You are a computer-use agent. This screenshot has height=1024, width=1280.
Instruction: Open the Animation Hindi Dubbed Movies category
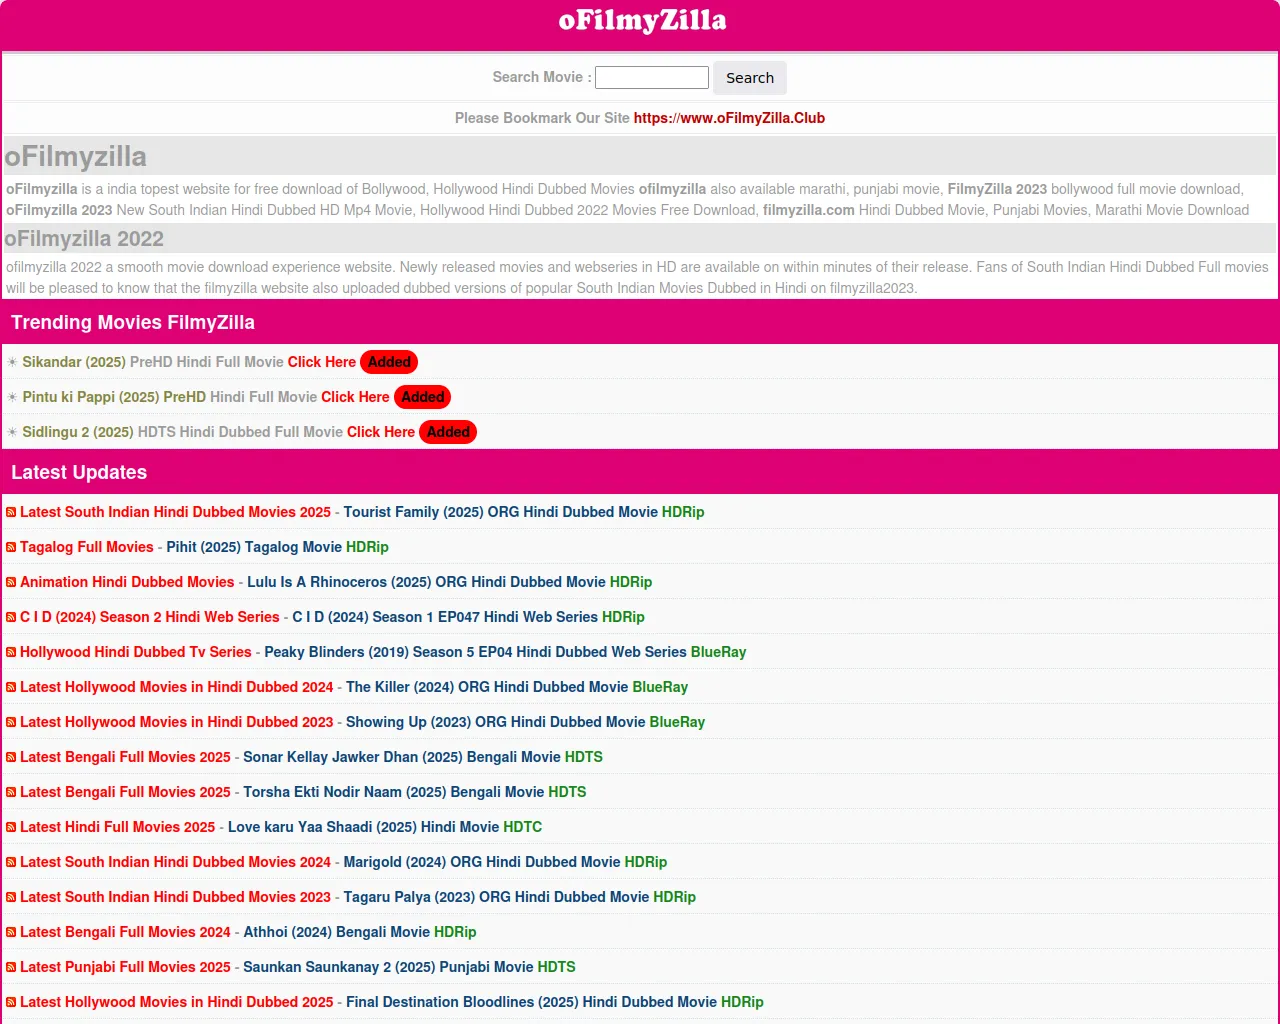[127, 582]
